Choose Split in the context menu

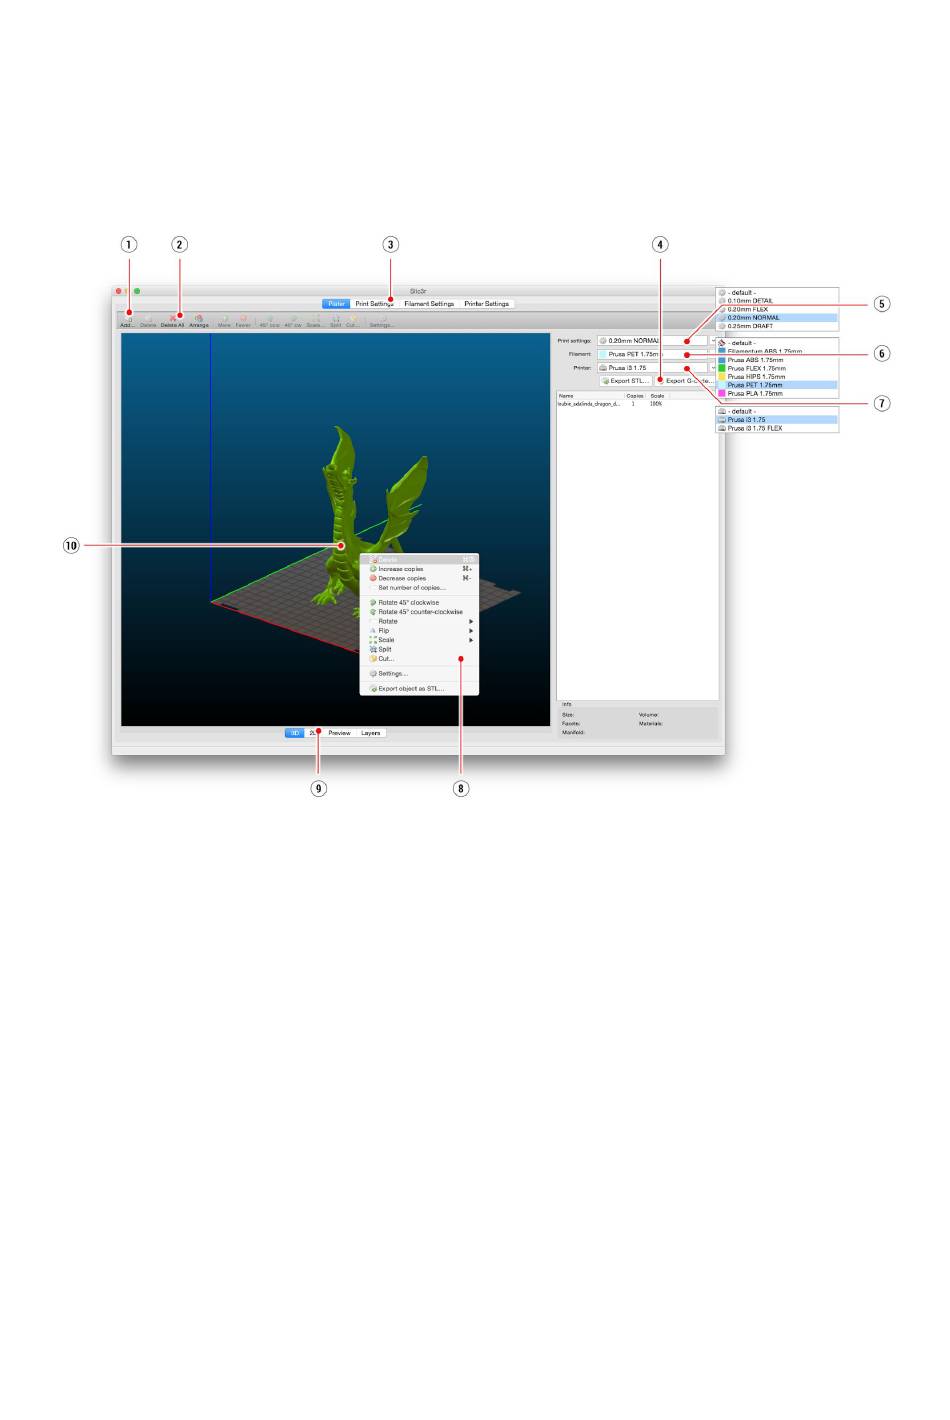pyautogui.click(x=419, y=649)
